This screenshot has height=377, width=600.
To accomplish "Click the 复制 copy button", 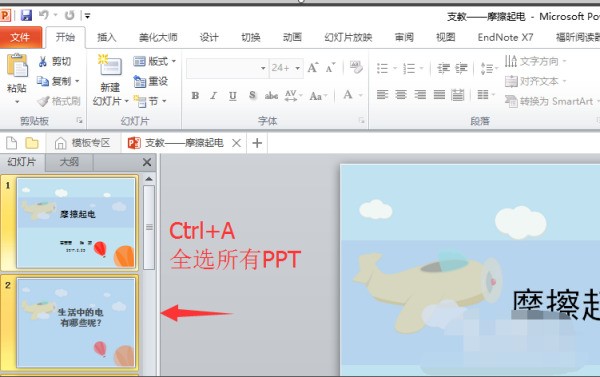I will 54,81.
